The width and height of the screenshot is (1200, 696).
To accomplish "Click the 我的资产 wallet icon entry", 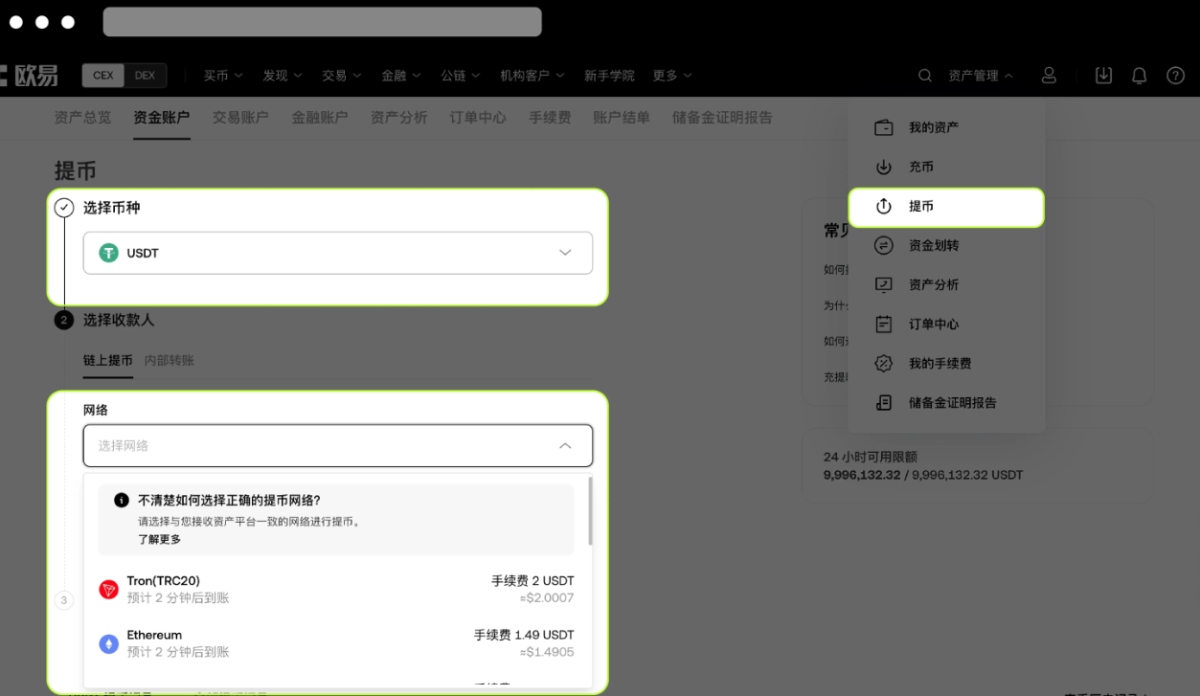I will tap(884, 128).
